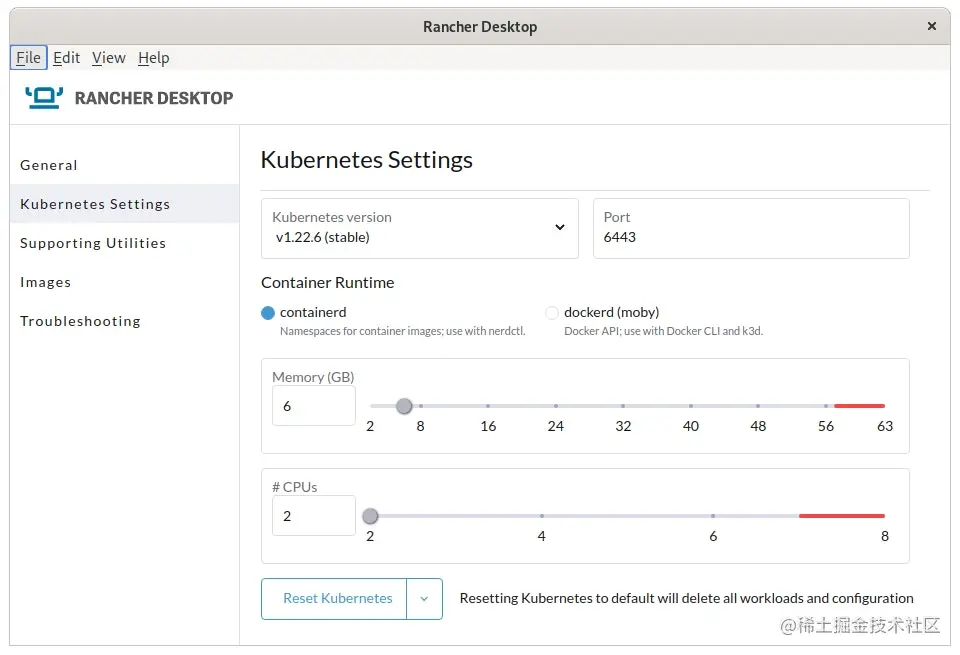This screenshot has height=655, width=960.
Task: Click the RANCHER DESKTOP header title
Action: tap(154, 98)
